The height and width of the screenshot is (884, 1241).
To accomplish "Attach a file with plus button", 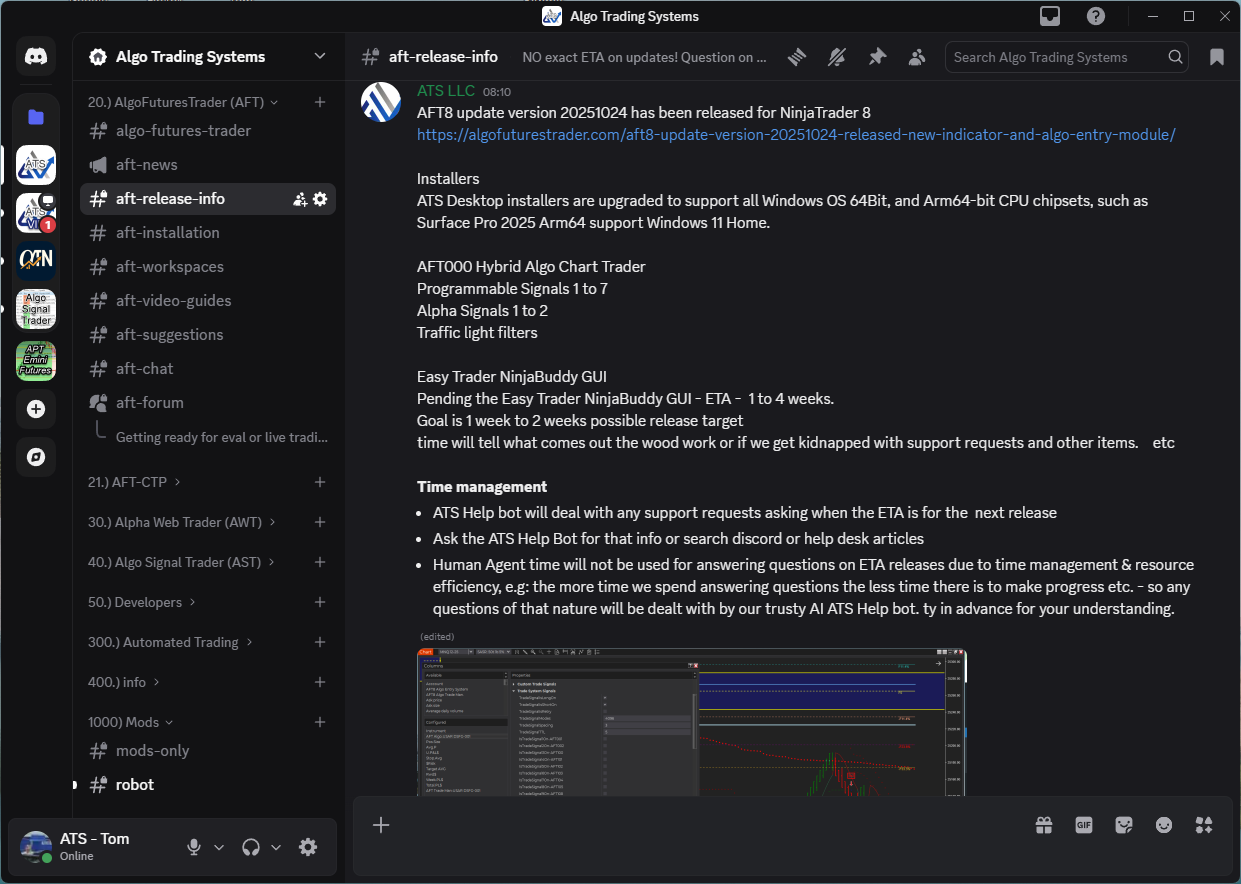I will coord(381,825).
